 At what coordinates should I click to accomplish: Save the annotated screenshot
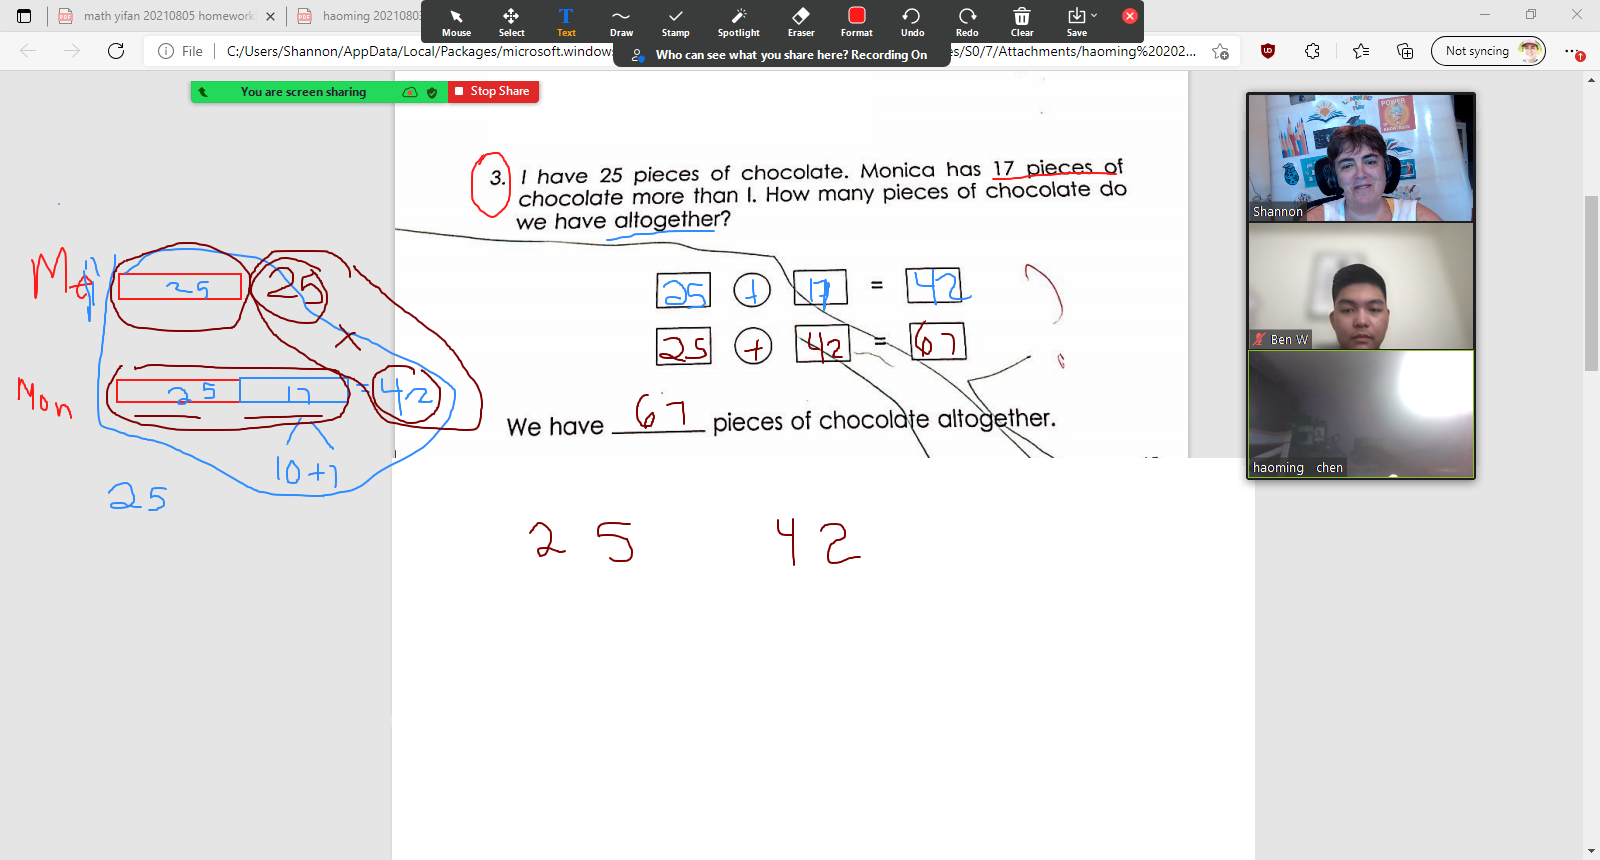tap(1076, 21)
